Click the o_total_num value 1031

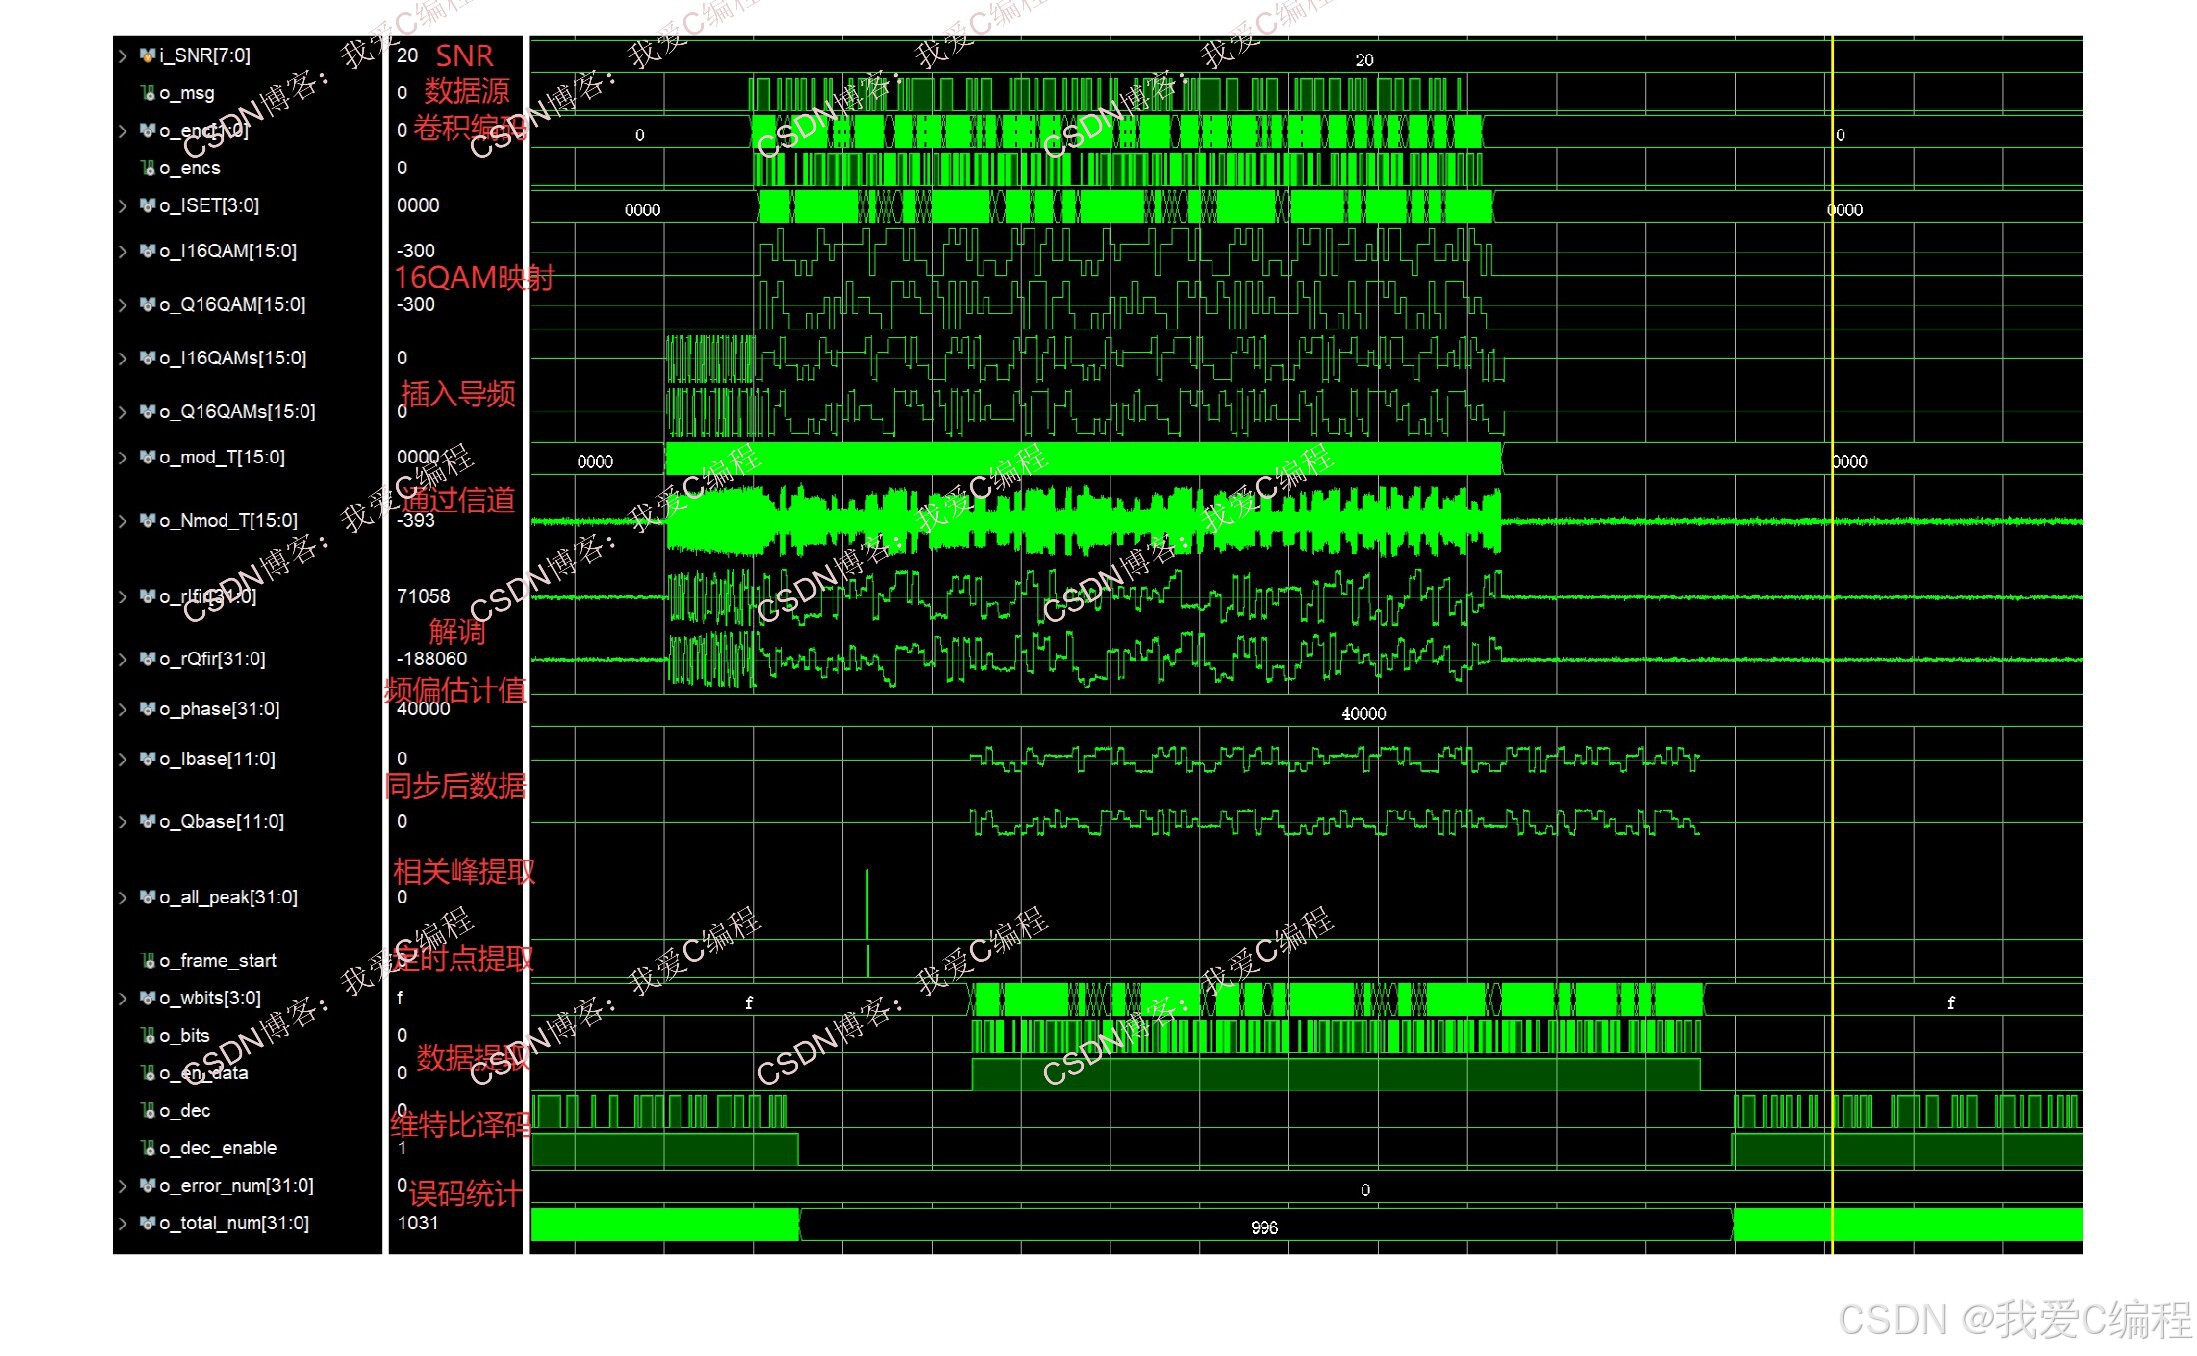coord(418,1223)
